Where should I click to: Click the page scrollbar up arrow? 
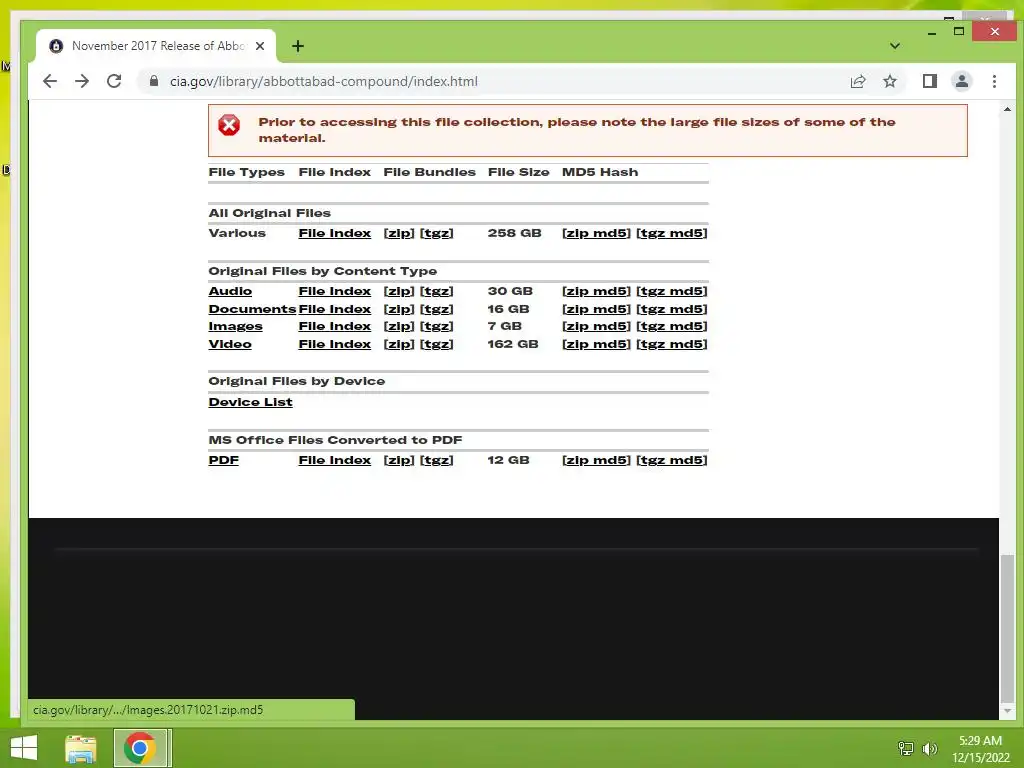(x=1007, y=109)
